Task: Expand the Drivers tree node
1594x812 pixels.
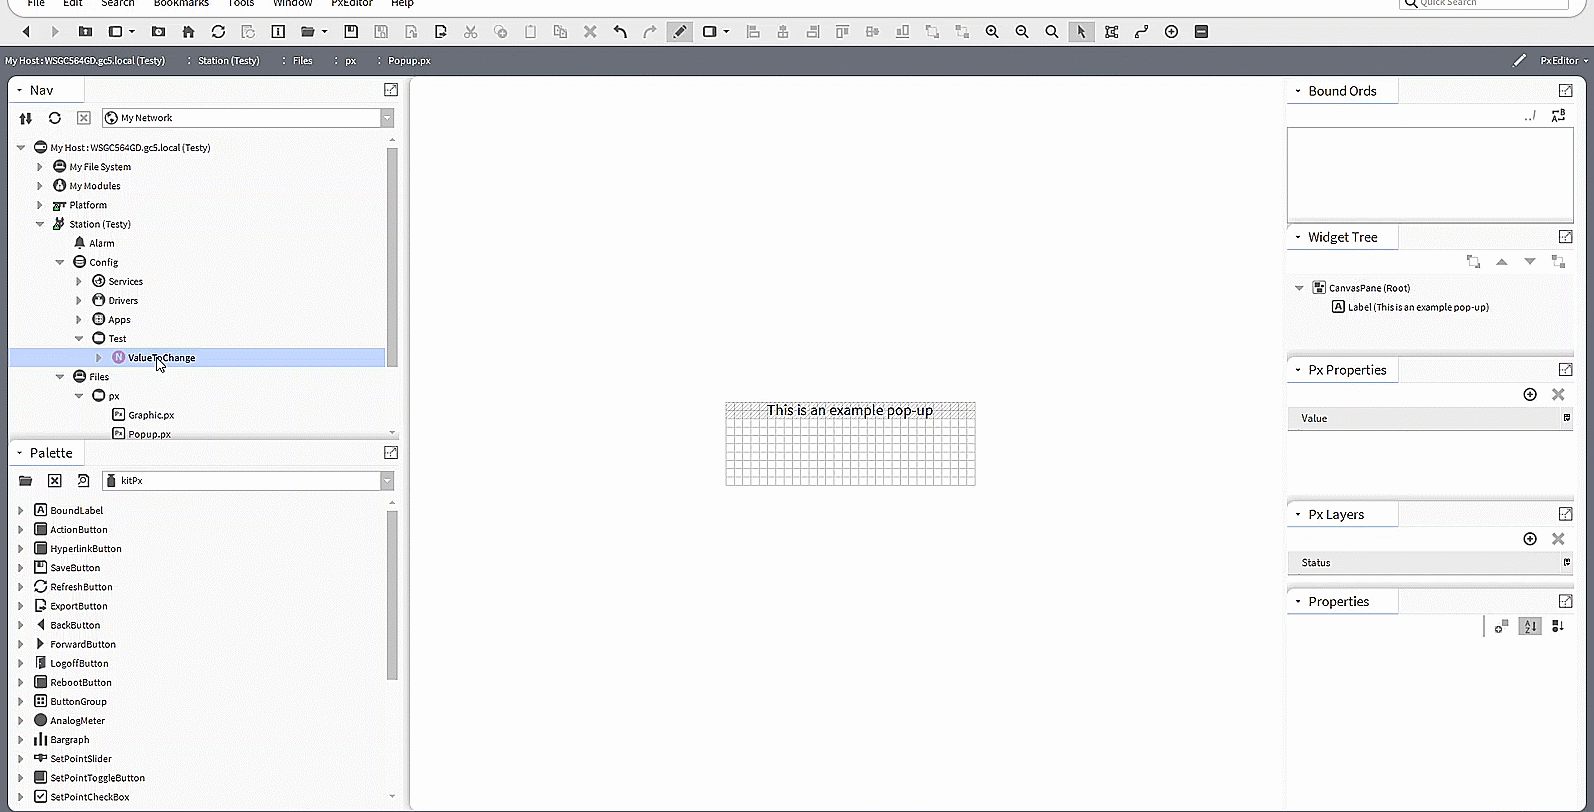Action: pos(79,301)
